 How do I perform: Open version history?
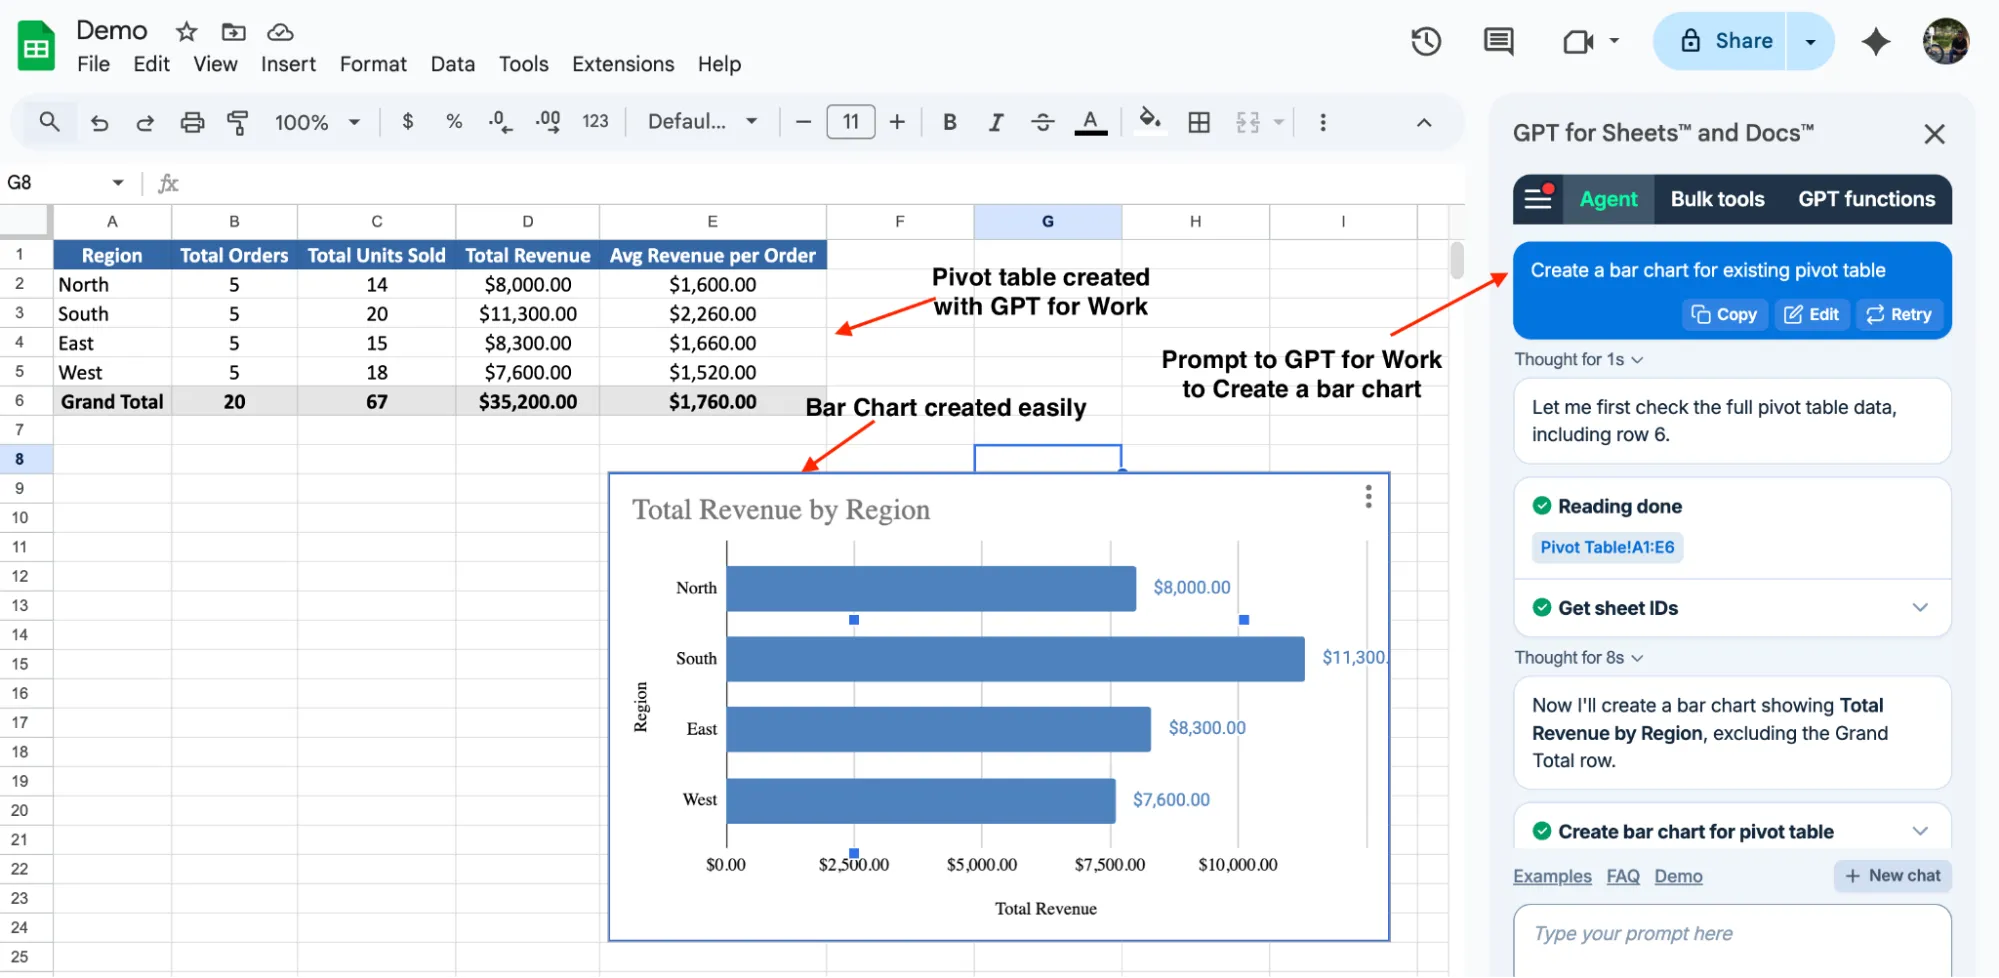(x=1425, y=42)
